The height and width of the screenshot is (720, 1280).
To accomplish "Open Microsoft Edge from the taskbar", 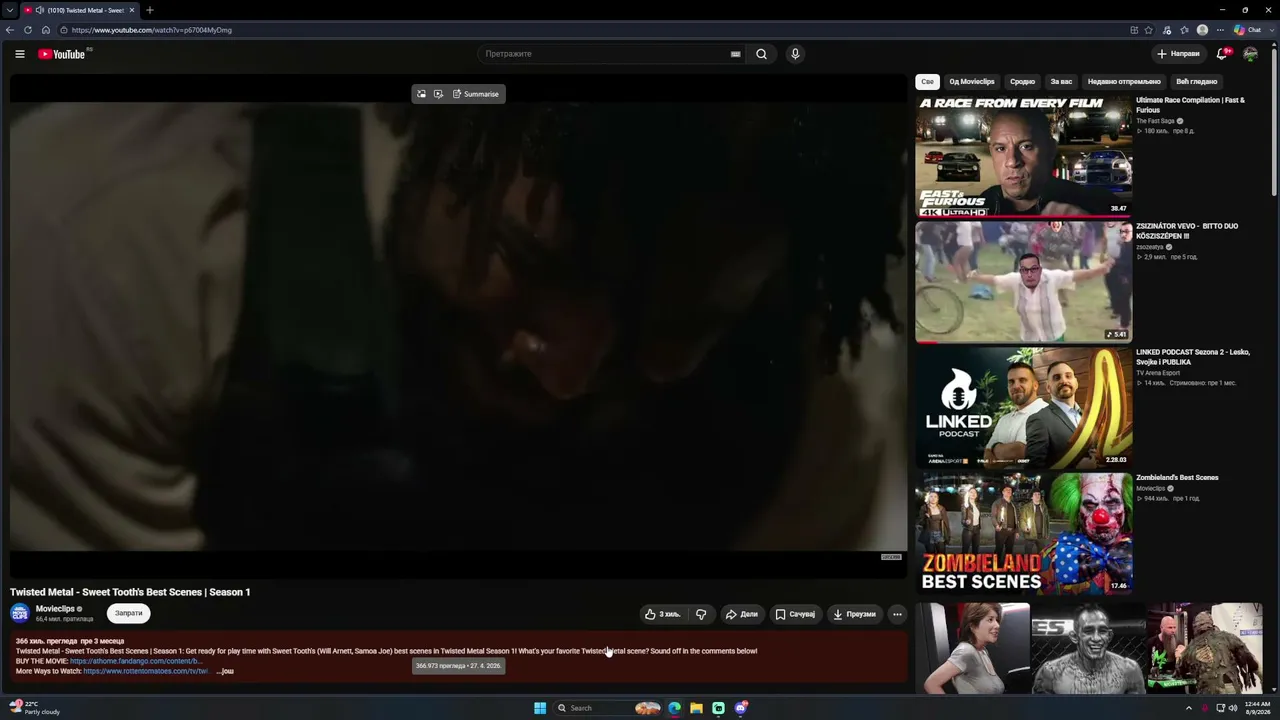I will point(675,708).
